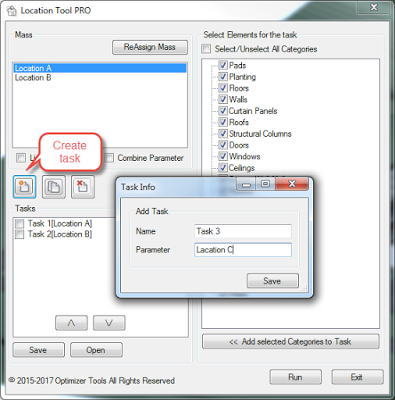Click the Parameter field in Task Info
Image resolution: width=395 pixels, height=400 pixels.
[243, 250]
